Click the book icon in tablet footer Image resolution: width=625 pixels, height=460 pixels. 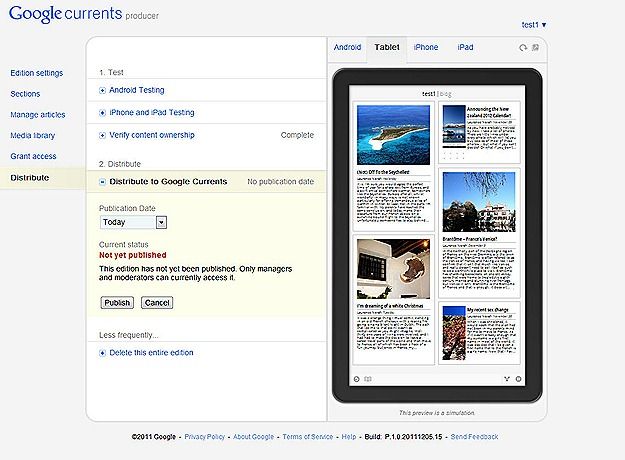[x=368, y=379]
